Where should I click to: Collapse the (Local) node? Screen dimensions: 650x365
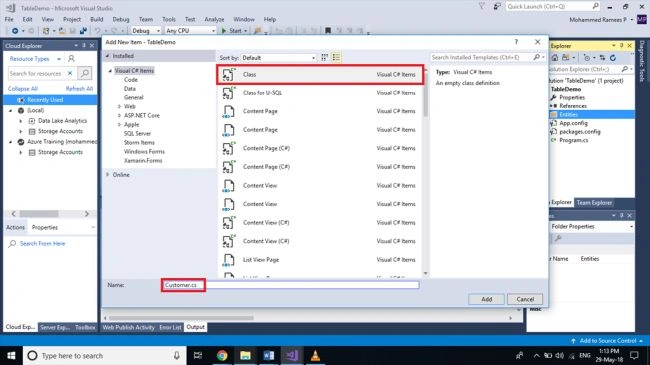11,111
